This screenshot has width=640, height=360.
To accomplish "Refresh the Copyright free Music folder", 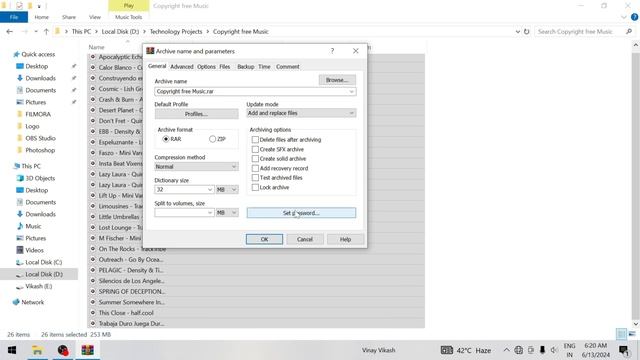I will [x=527, y=31].
